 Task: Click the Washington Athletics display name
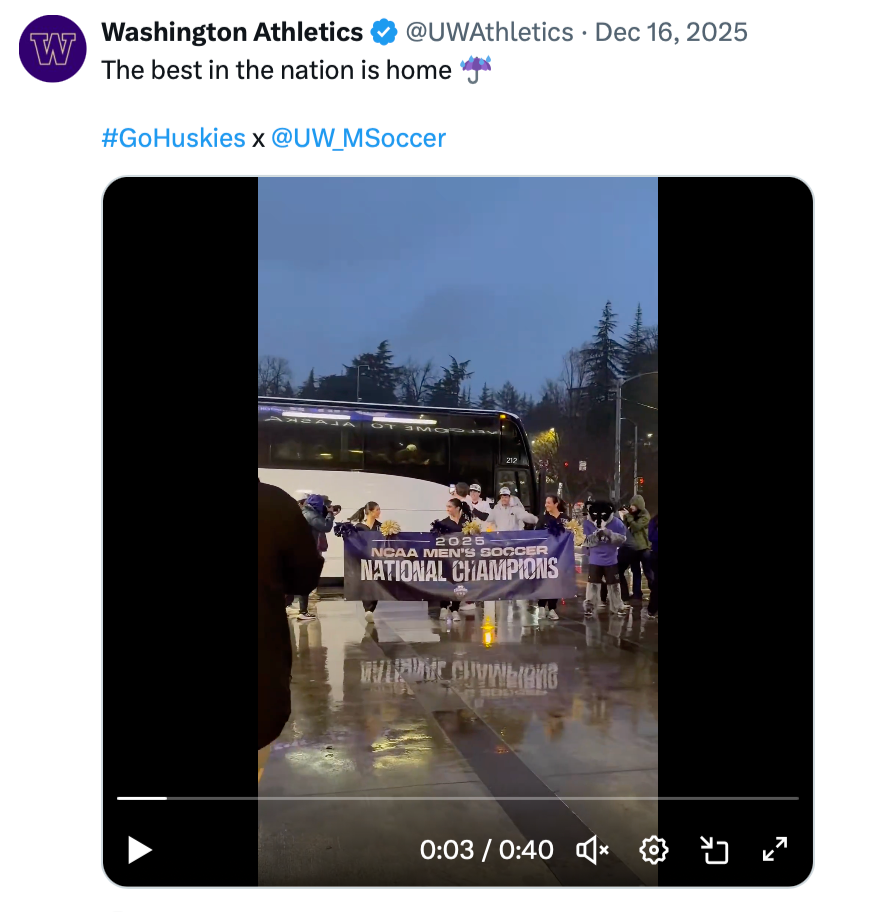[232, 33]
